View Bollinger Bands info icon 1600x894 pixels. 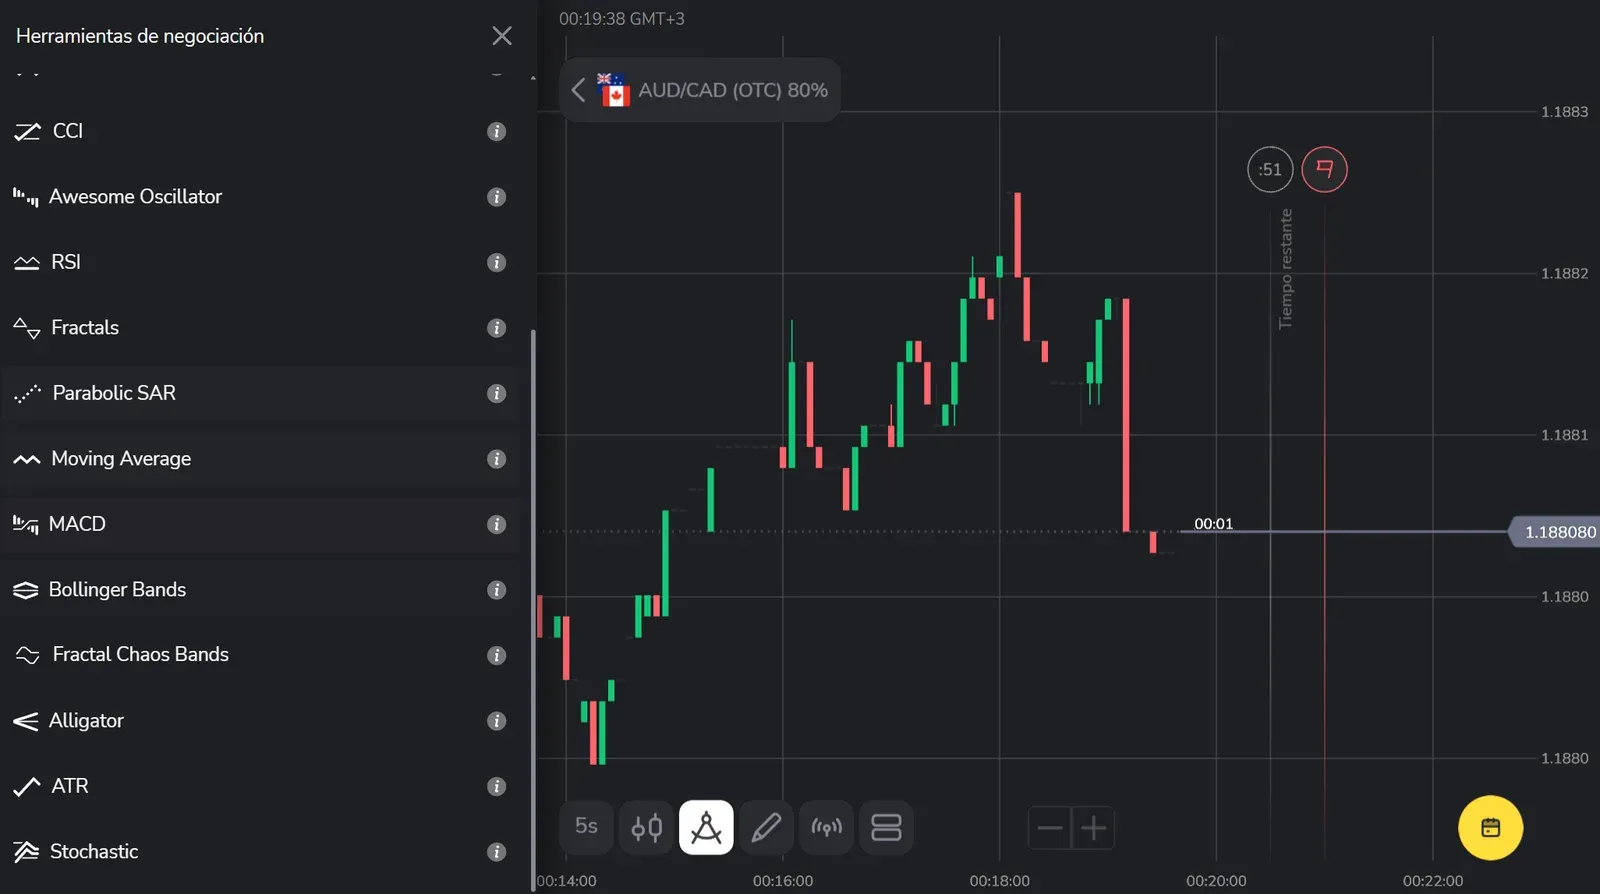[x=496, y=590]
